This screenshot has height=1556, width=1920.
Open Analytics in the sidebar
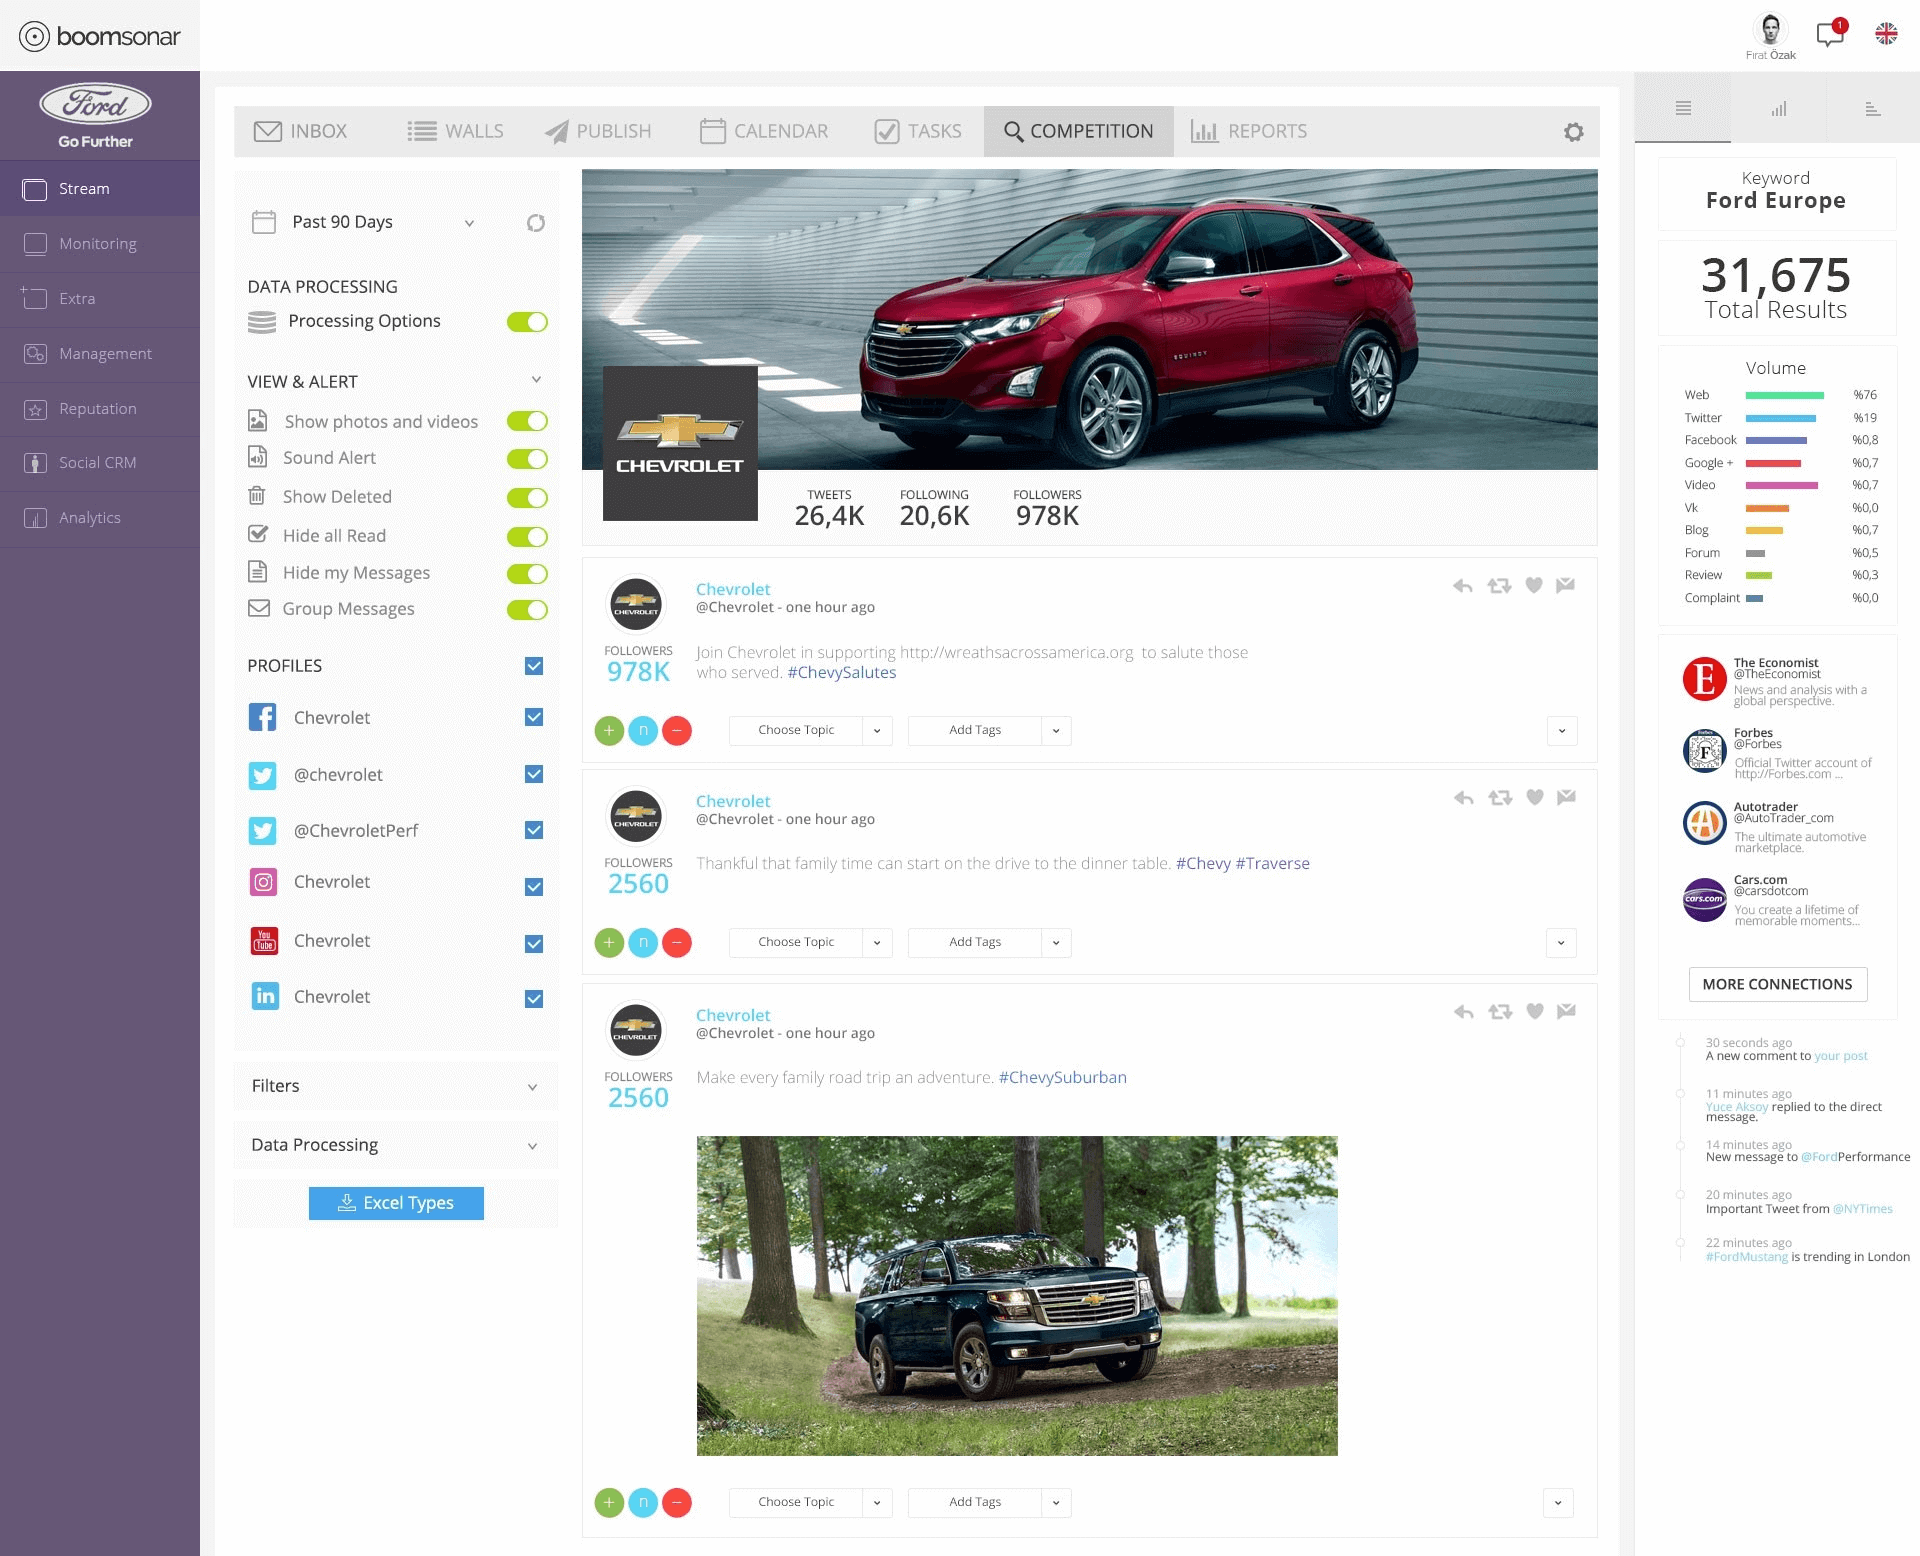click(x=100, y=519)
